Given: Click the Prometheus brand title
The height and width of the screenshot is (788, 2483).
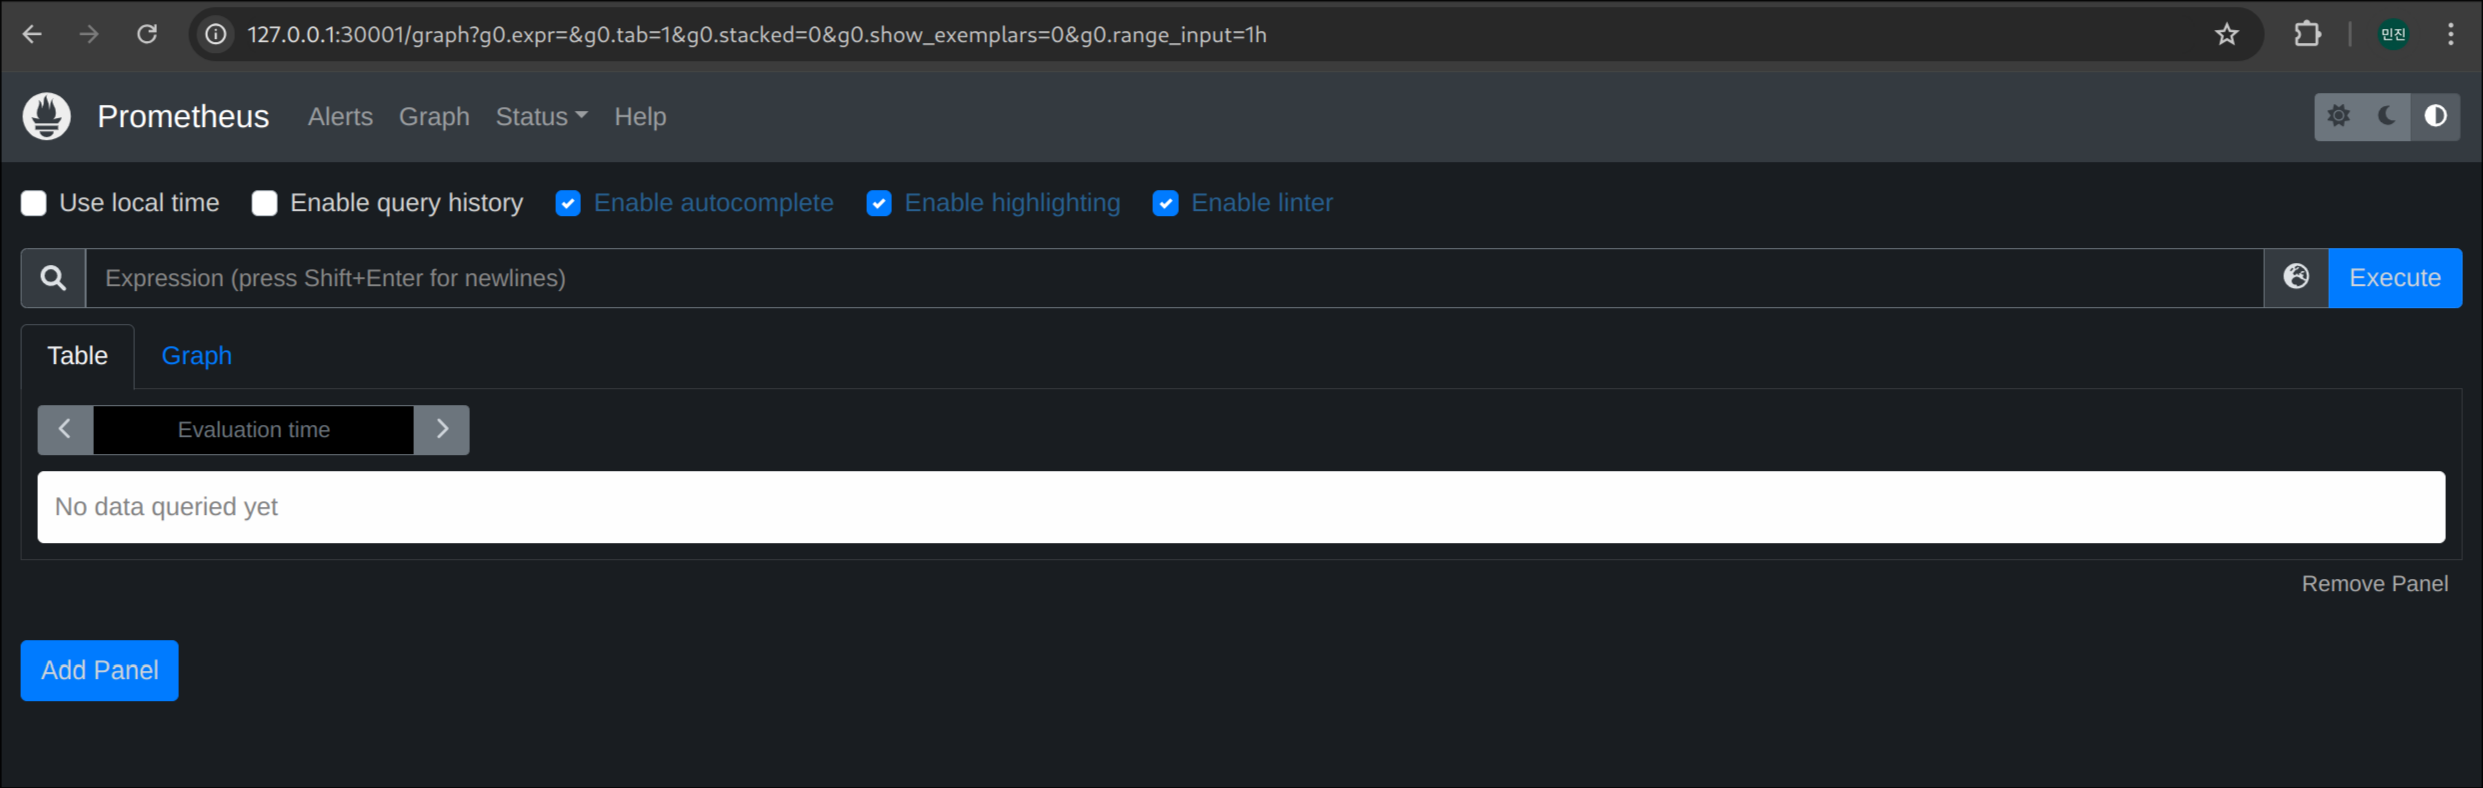Looking at the screenshot, I should coord(183,117).
